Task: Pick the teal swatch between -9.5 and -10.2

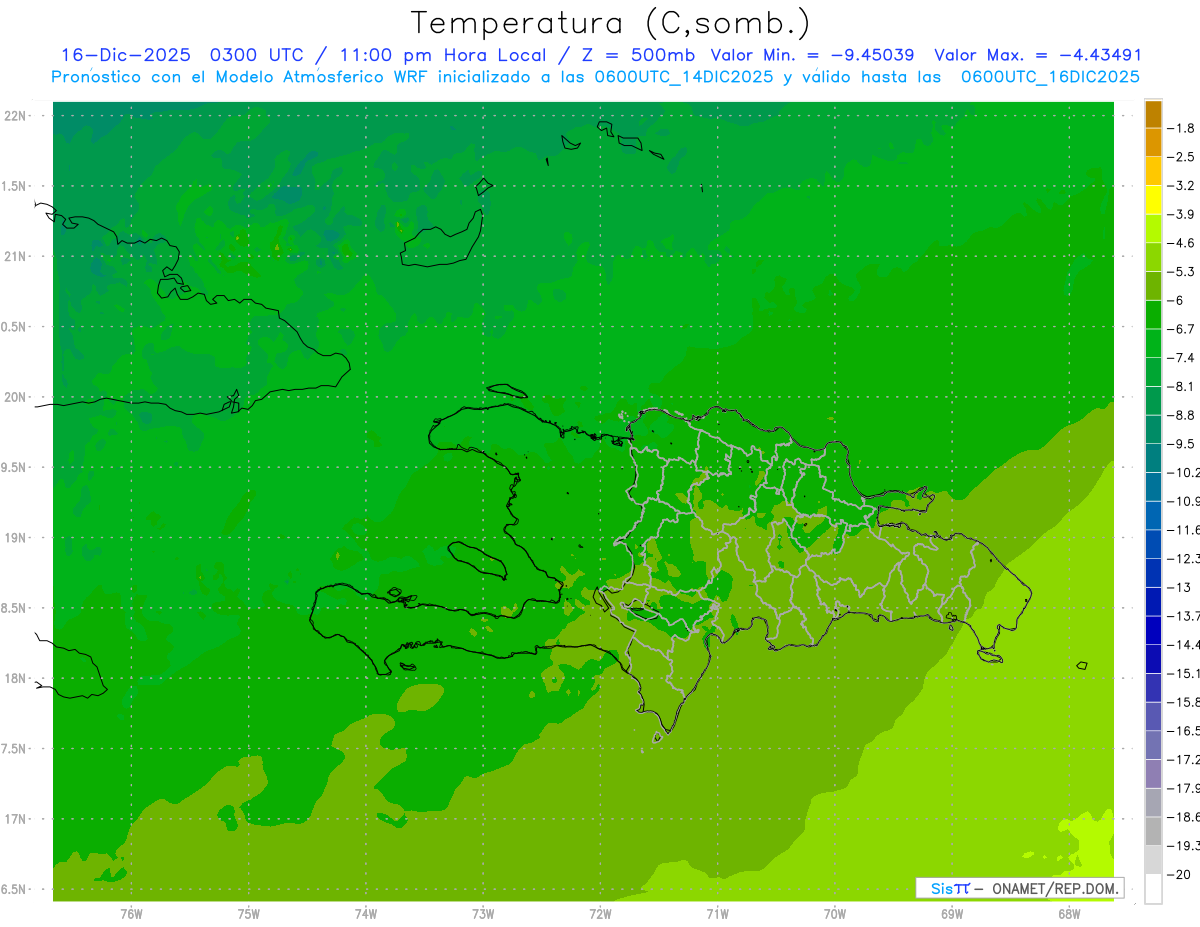Action: [x=1153, y=458]
